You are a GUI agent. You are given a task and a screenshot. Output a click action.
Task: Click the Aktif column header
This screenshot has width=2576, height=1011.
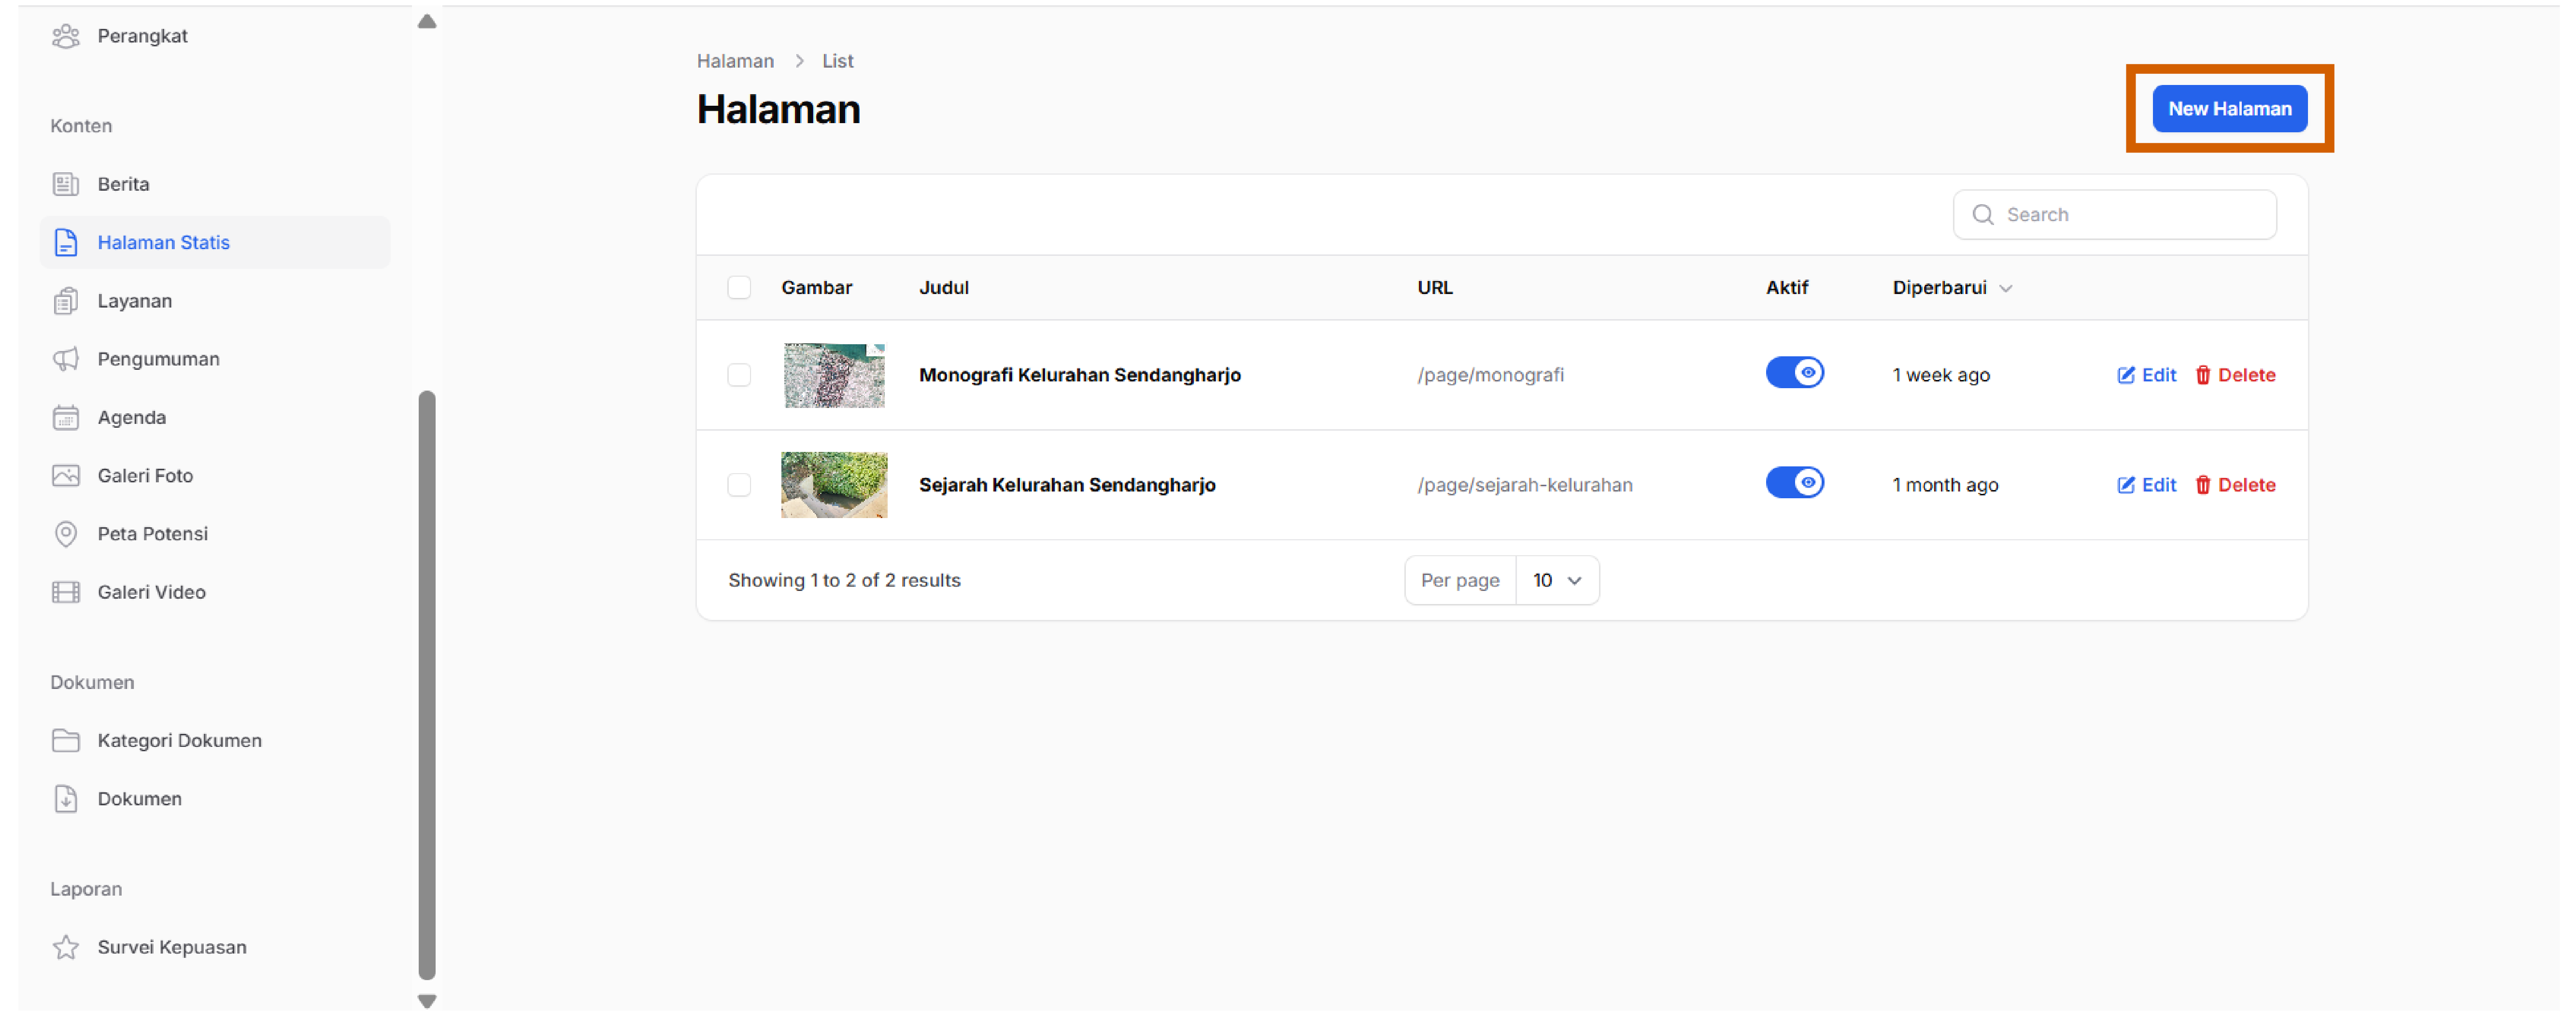coord(1786,288)
